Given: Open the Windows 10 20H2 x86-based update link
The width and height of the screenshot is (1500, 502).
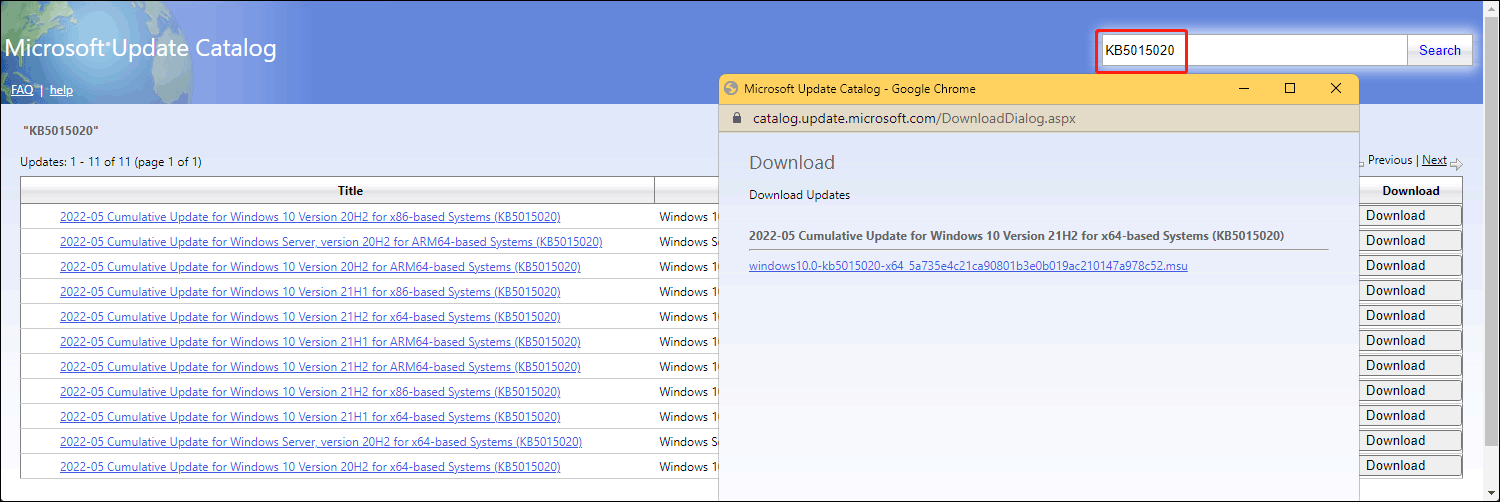Looking at the screenshot, I should tap(310, 217).
